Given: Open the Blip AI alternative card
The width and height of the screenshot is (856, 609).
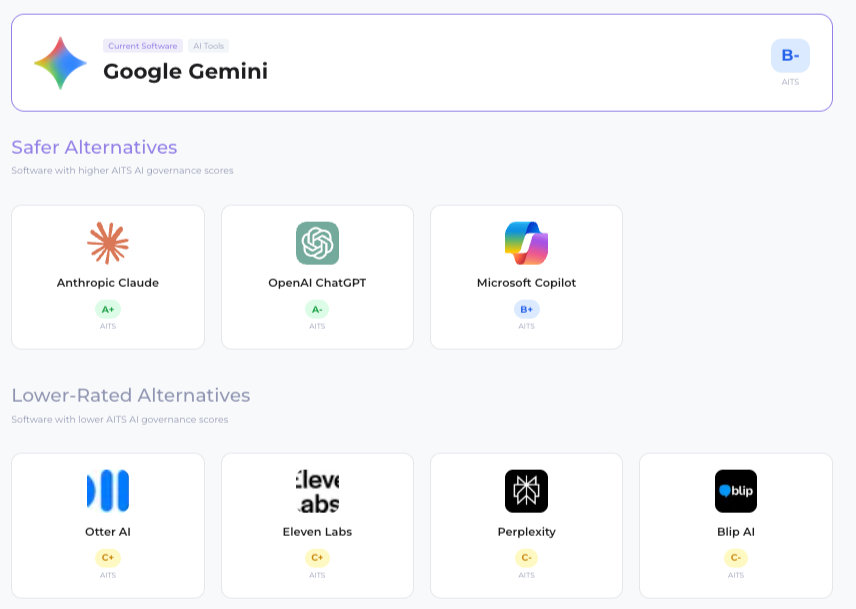Looking at the screenshot, I should (736, 525).
